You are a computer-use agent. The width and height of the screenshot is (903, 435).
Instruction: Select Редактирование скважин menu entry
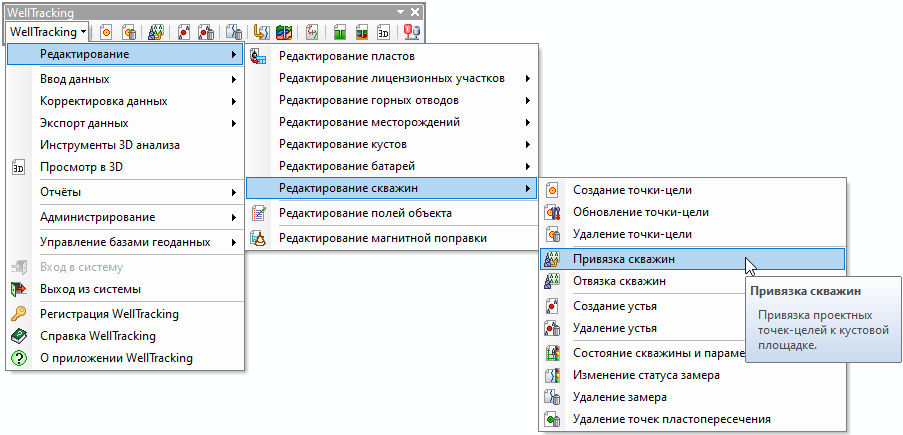(391, 188)
